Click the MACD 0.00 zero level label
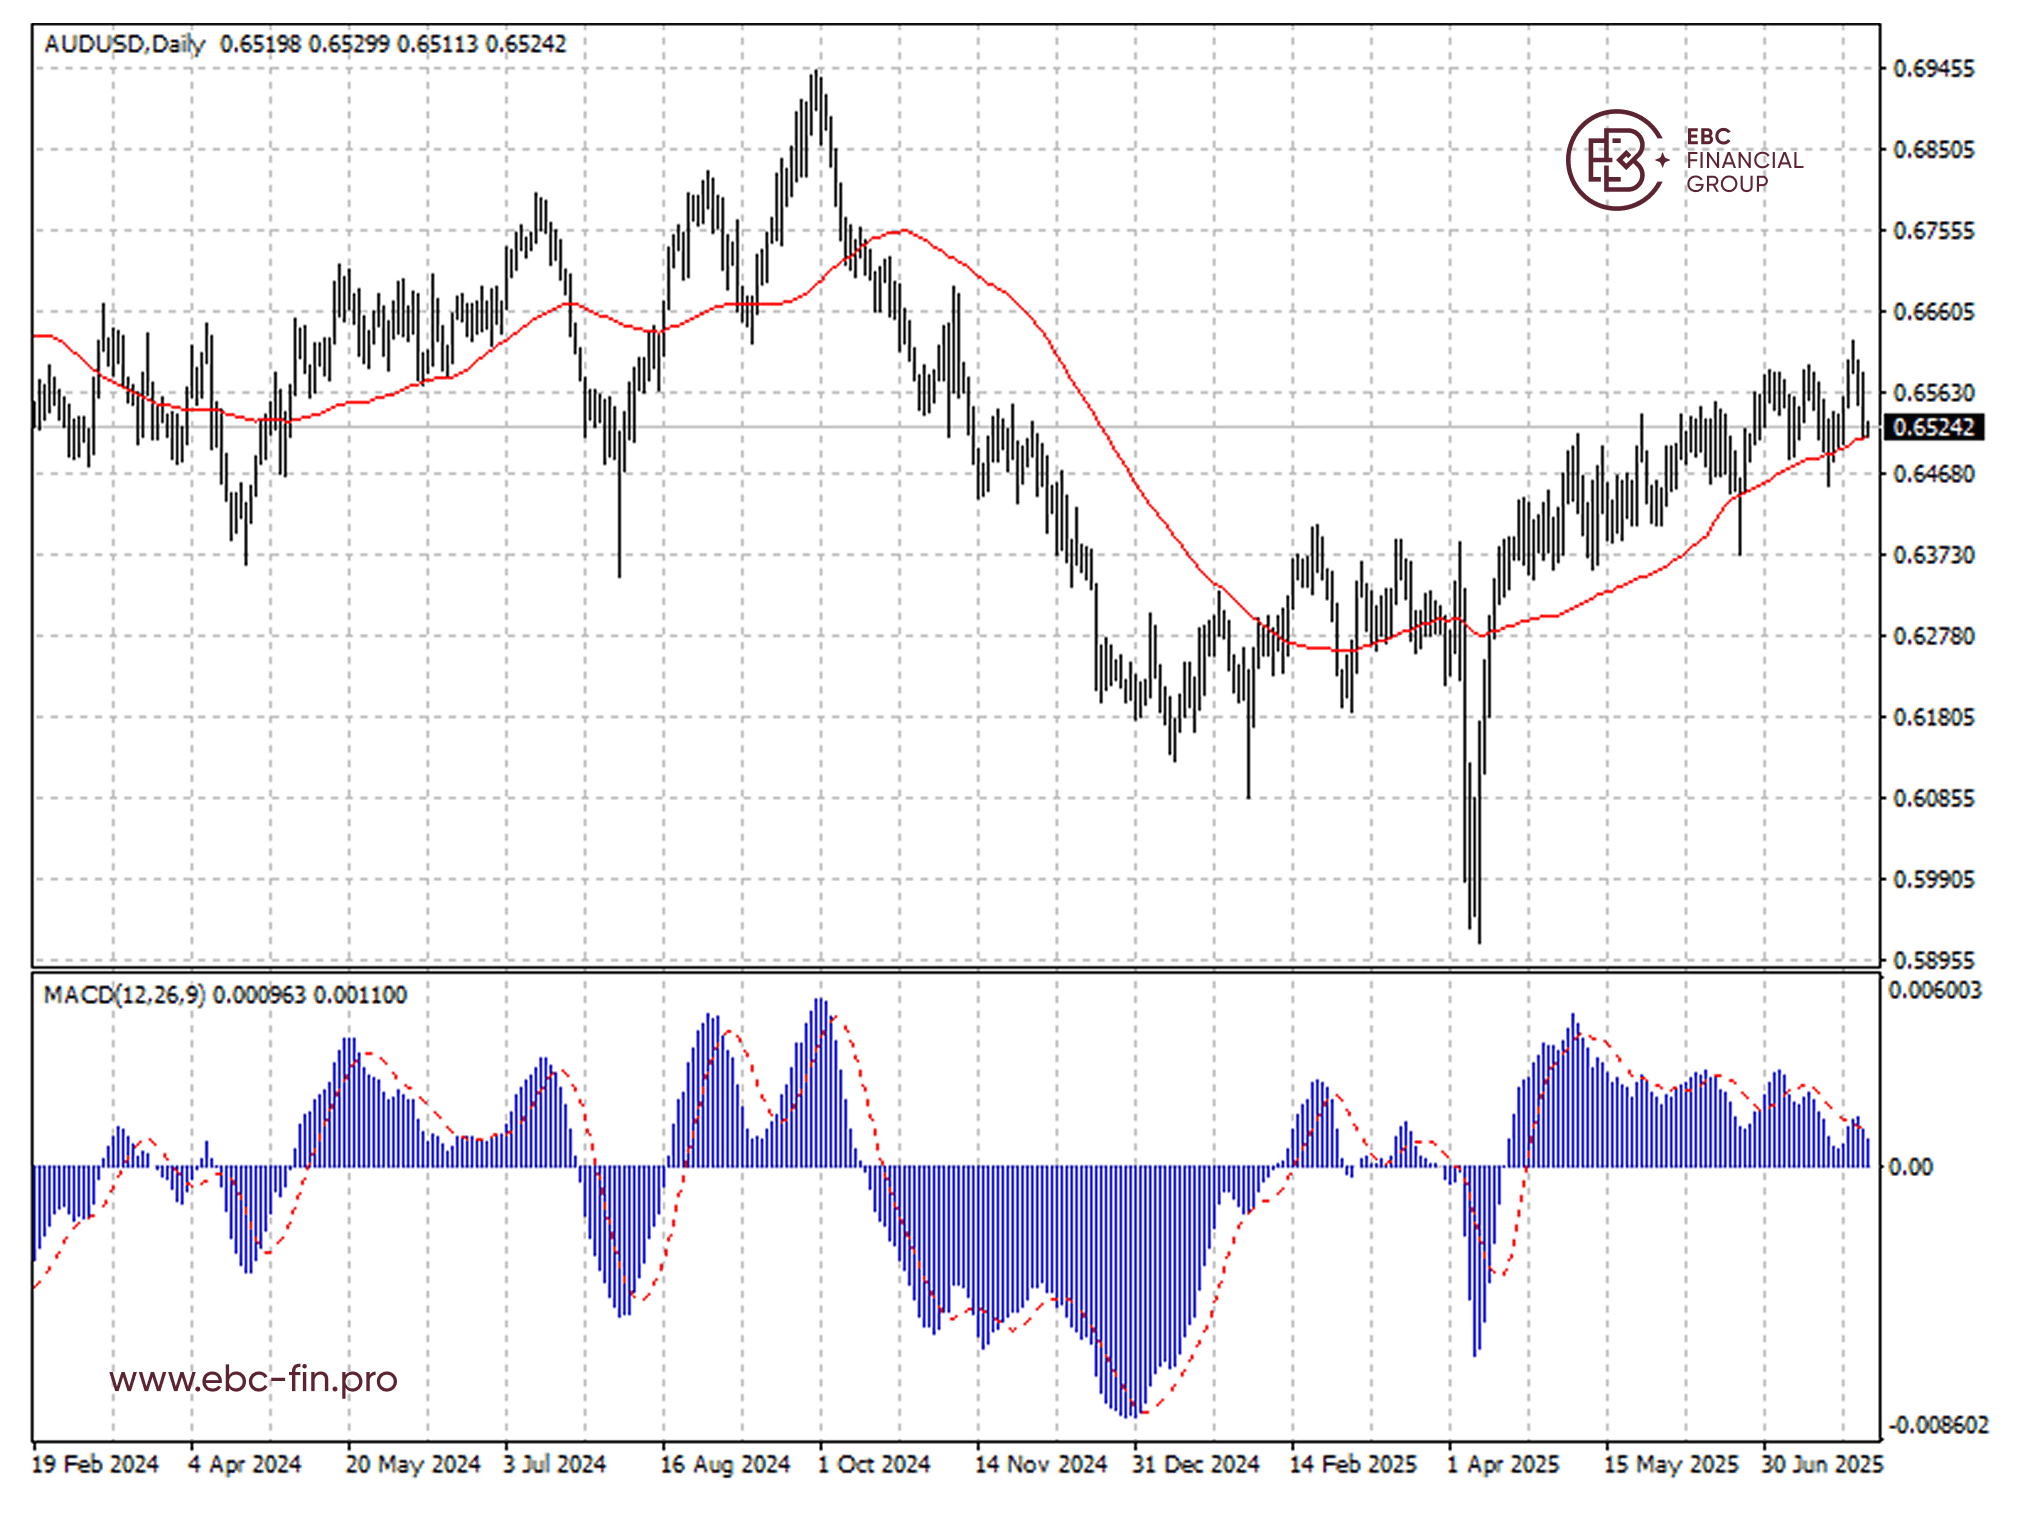 click(1909, 1167)
